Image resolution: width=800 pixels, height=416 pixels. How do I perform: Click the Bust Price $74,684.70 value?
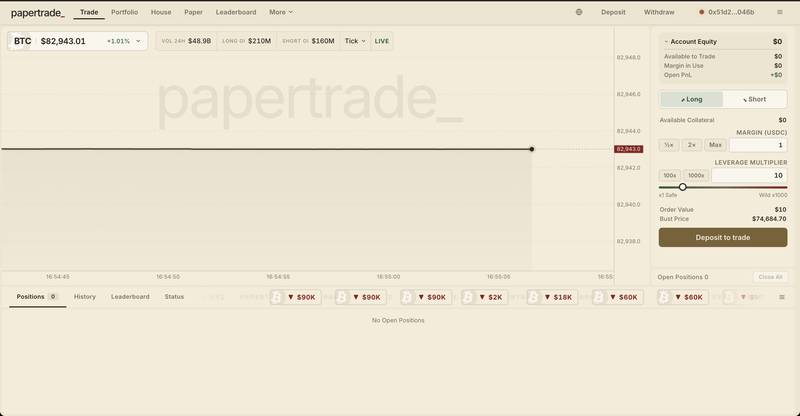[x=769, y=219]
